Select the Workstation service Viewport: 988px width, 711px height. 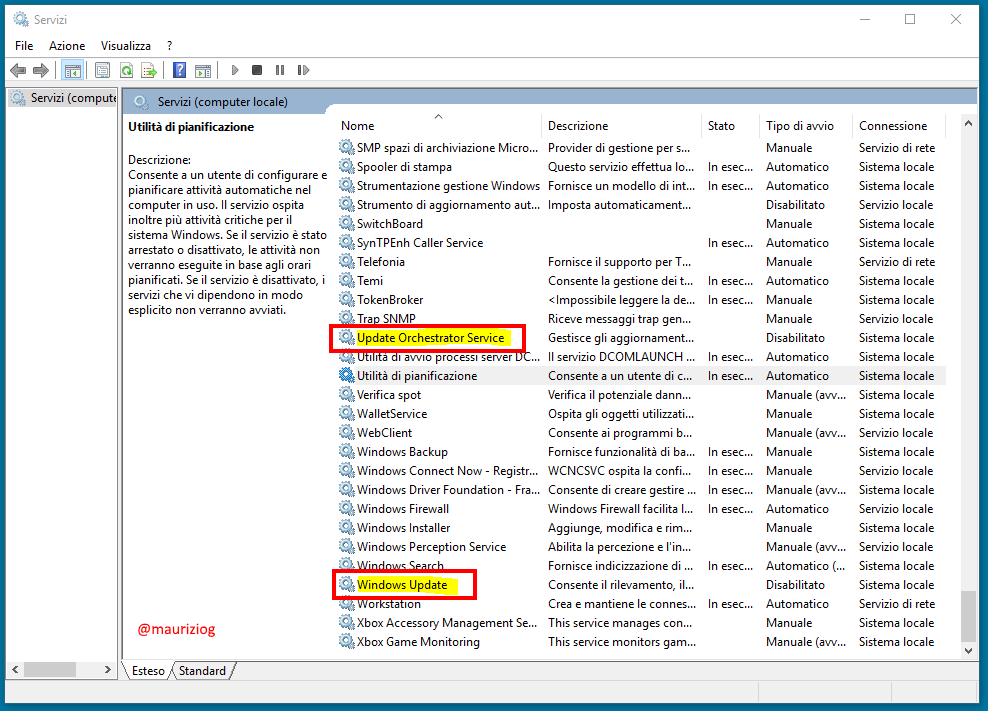[x=641, y=604]
